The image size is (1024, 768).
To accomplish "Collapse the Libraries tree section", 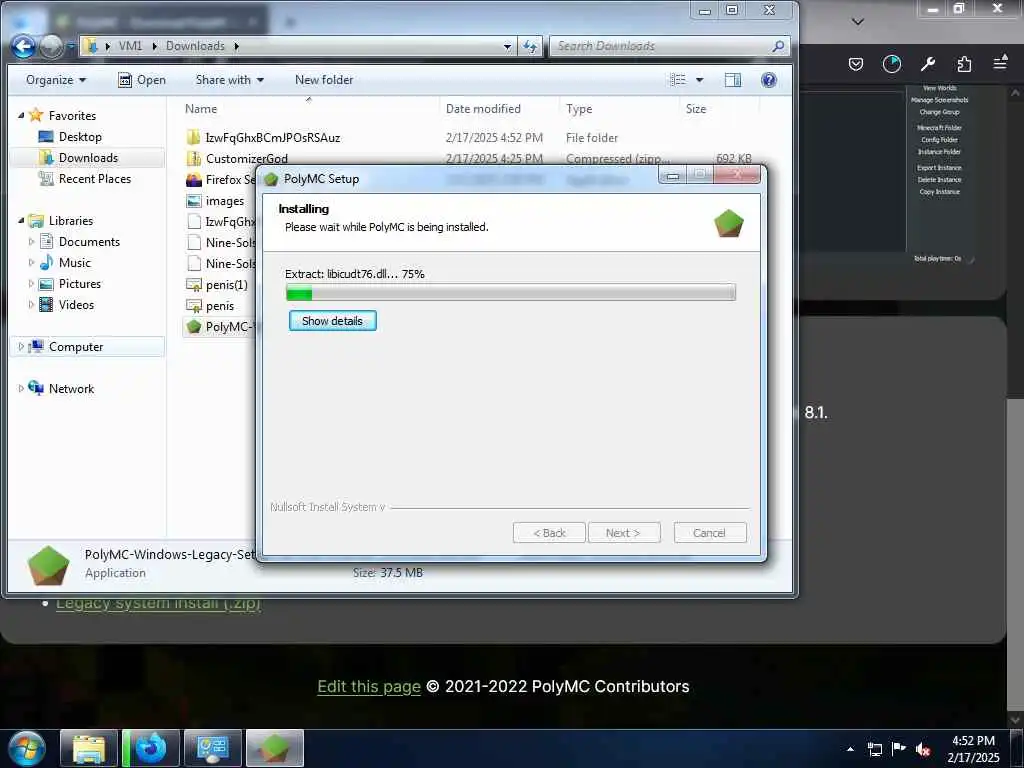I will 22,221.
